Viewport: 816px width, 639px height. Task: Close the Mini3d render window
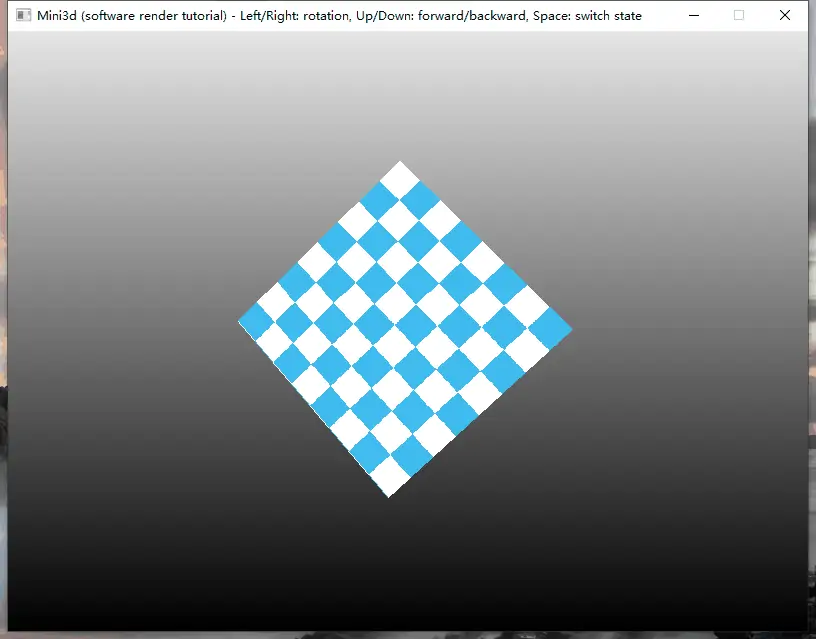pyautogui.click(x=785, y=16)
